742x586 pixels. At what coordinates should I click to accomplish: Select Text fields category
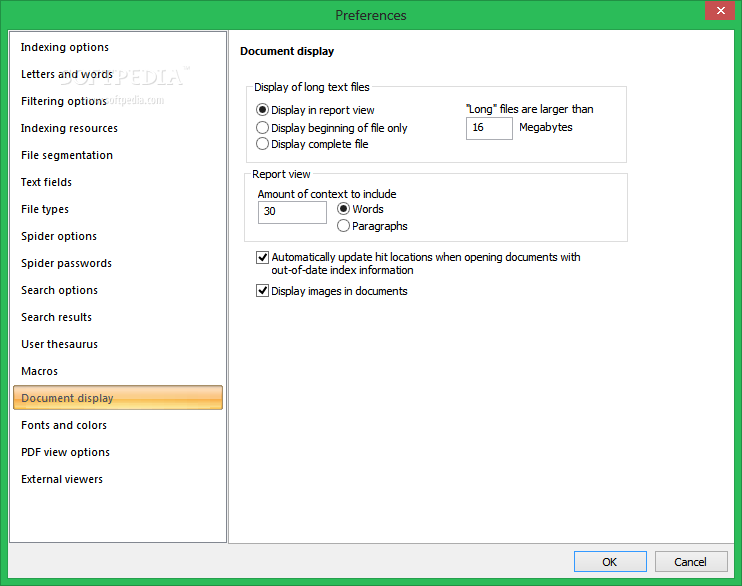[118, 182]
